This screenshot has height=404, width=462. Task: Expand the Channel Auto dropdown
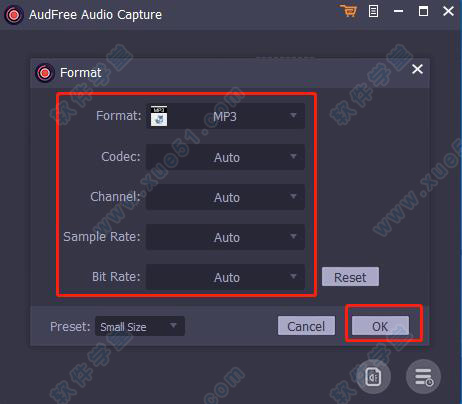225,197
